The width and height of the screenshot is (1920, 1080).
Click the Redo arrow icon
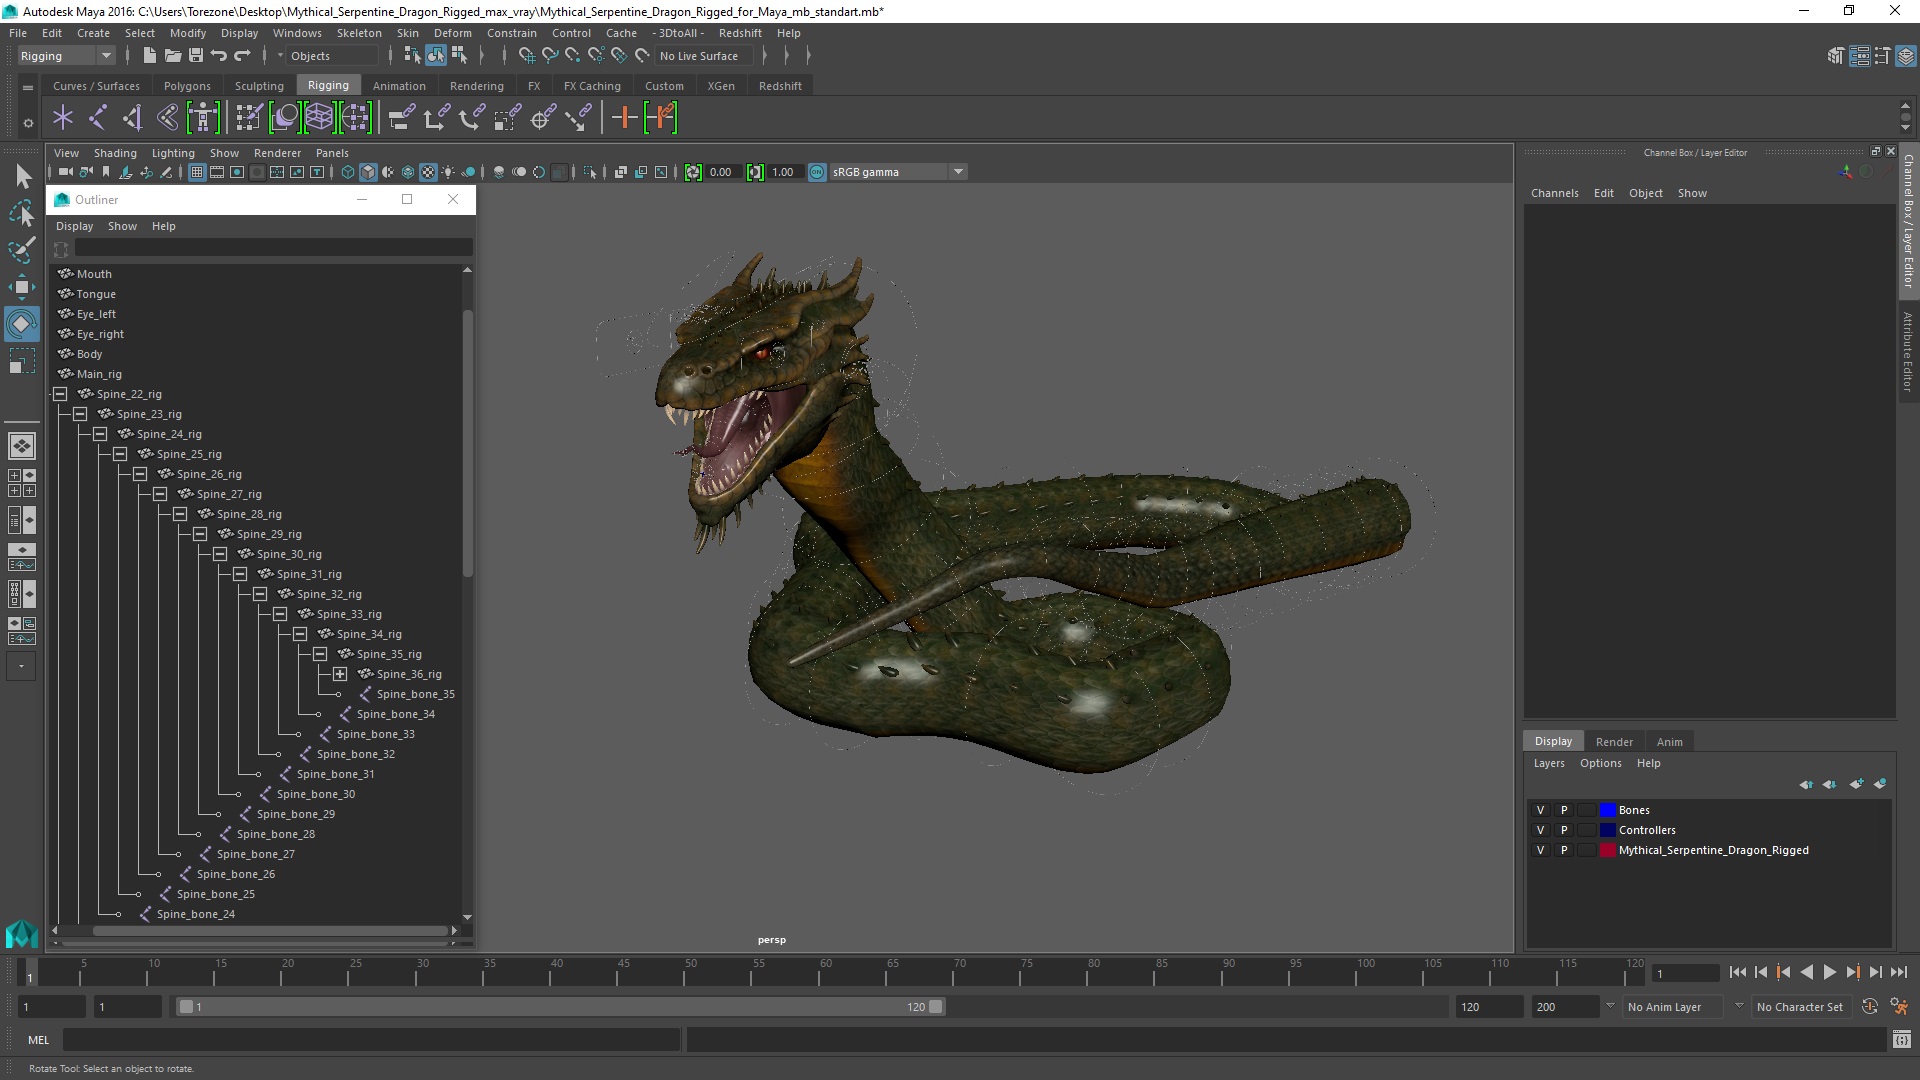point(242,56)
